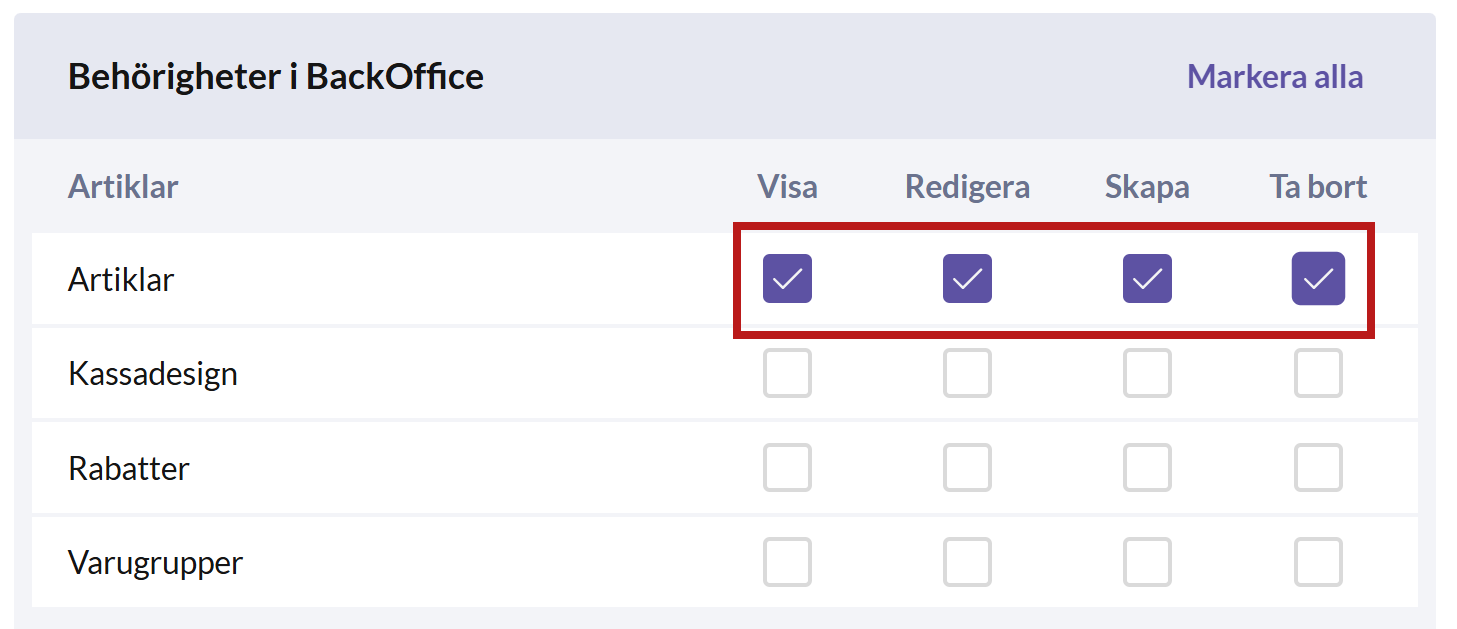The image size is (1457, 629).
Task: Tick Skapa box for Varugrupper
Action: point(1147,562)
